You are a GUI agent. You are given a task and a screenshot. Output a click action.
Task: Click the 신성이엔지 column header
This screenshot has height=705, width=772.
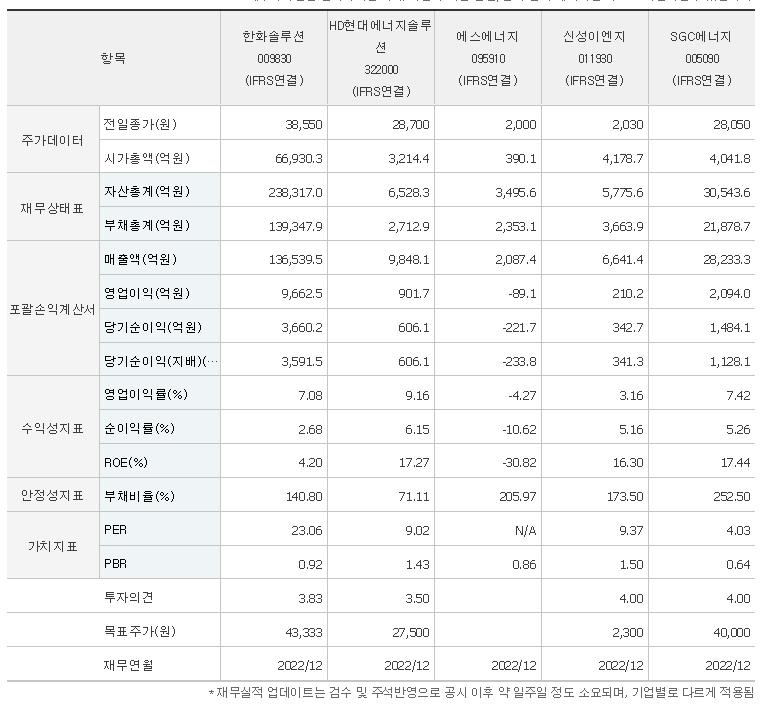tap(595, 58)
